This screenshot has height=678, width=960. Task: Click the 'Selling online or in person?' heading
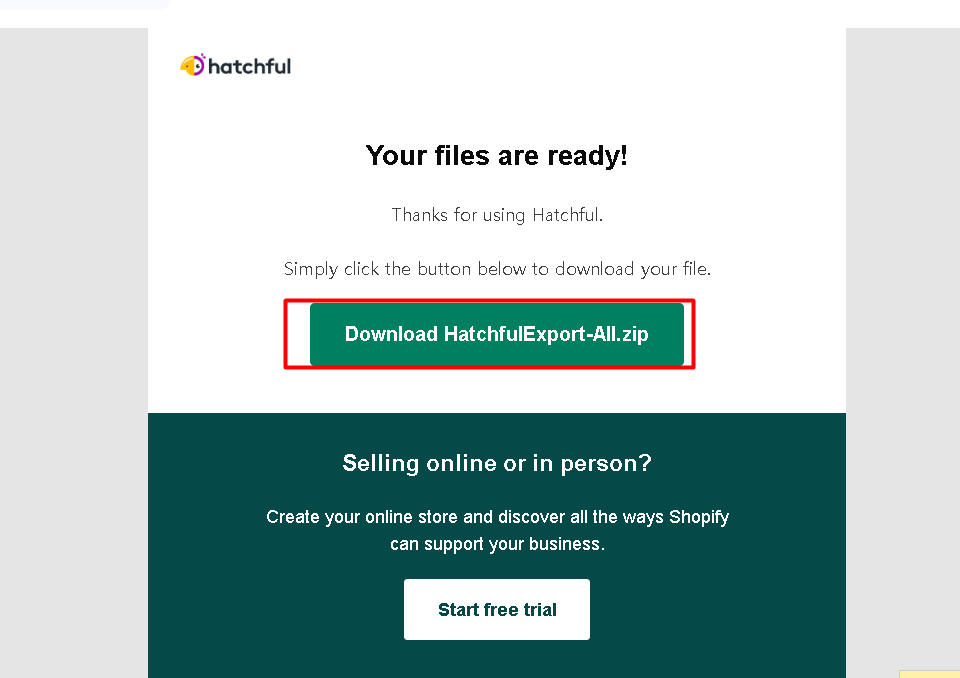coord(497,463)
